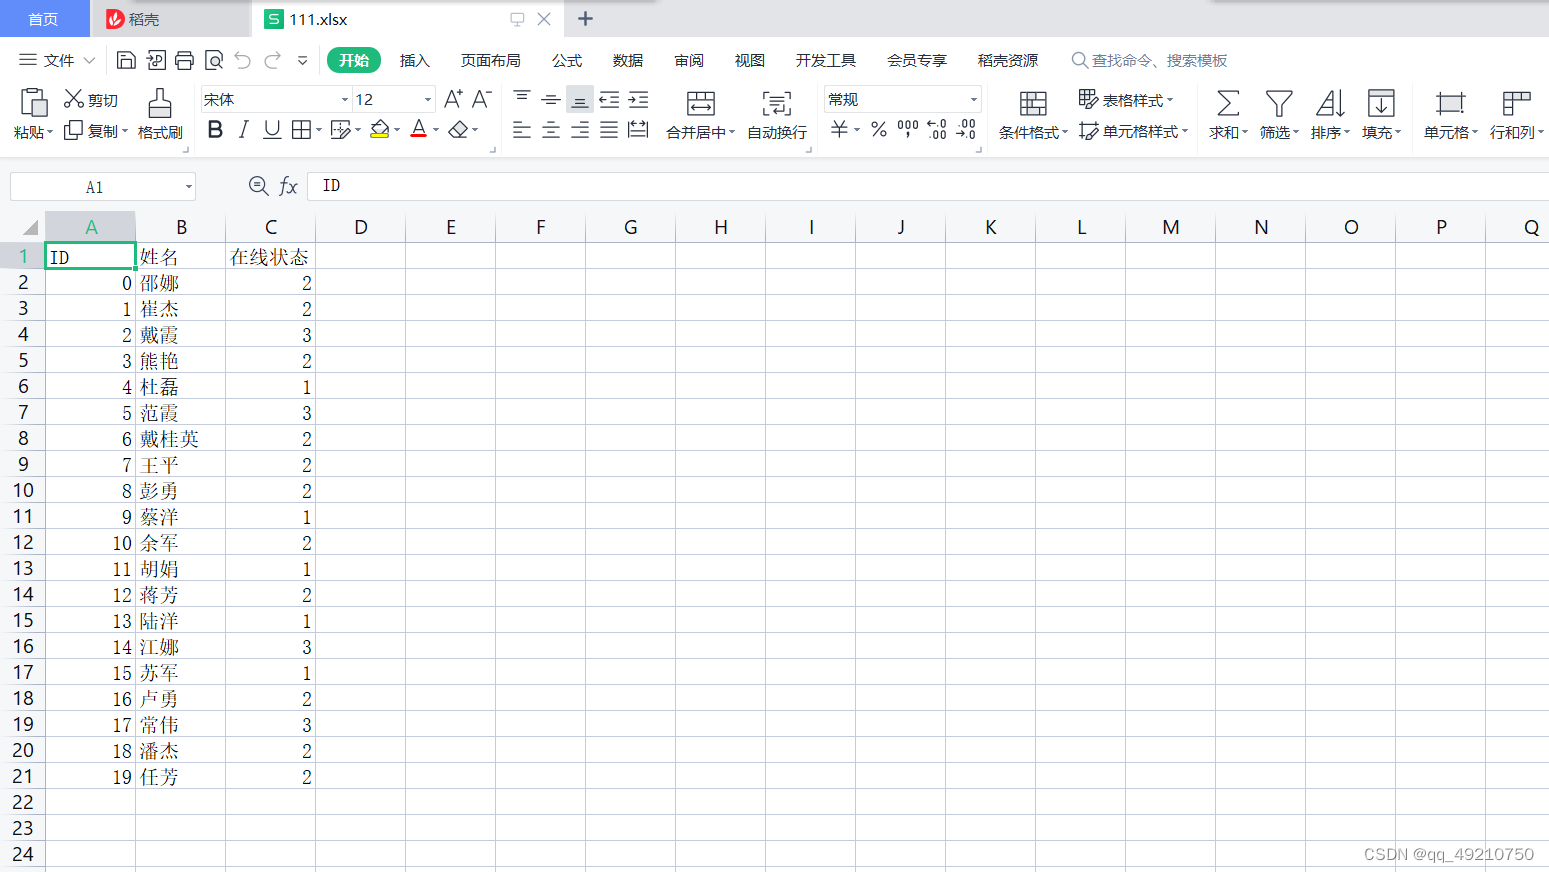This screenshot has height=872, width=1549.
Task: Toggle Italic formatting
Action: 243,130
